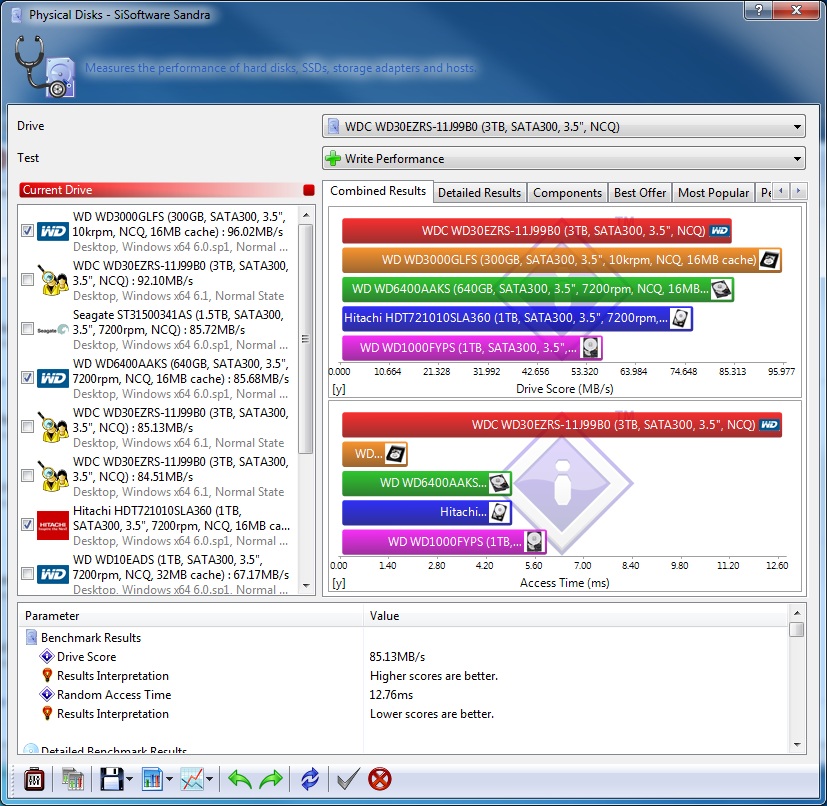Viewport: 827px width, 806px height.
Task: Click the drive list scrollbar up arrow
Action: (306, 215)
